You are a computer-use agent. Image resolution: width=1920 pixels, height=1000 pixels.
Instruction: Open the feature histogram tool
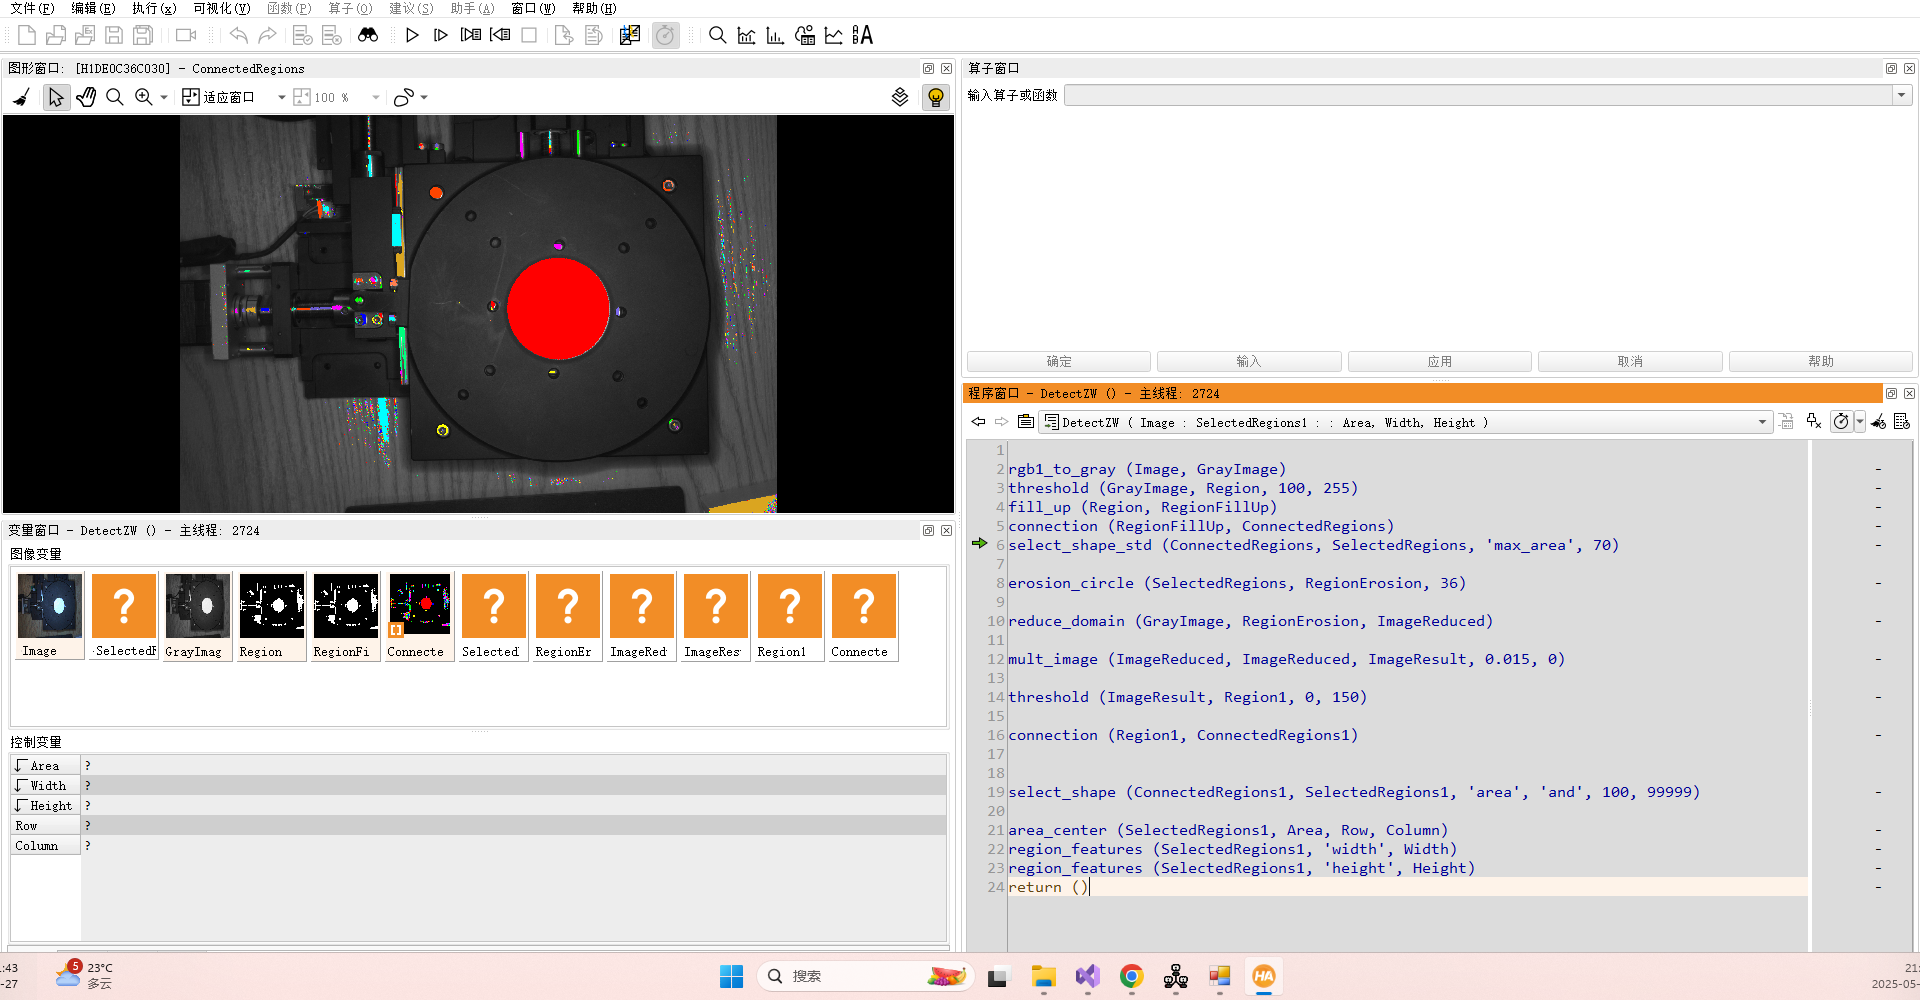coord(774,35)
